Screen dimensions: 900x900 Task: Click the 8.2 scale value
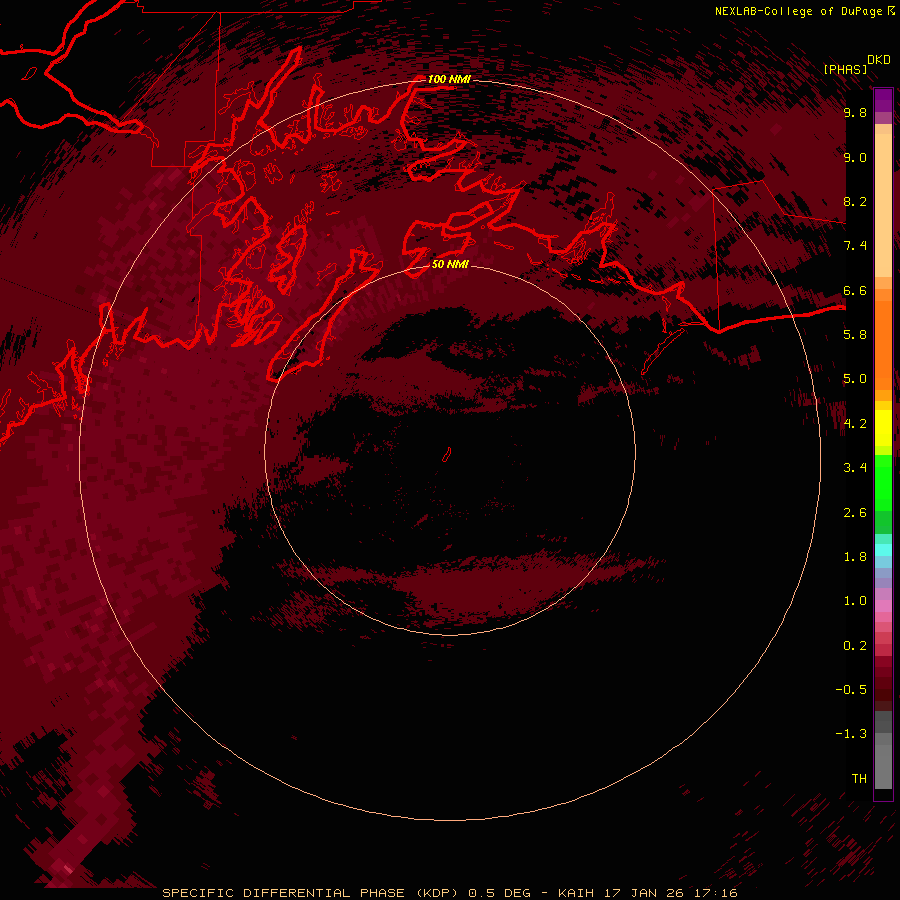(855, 201)
